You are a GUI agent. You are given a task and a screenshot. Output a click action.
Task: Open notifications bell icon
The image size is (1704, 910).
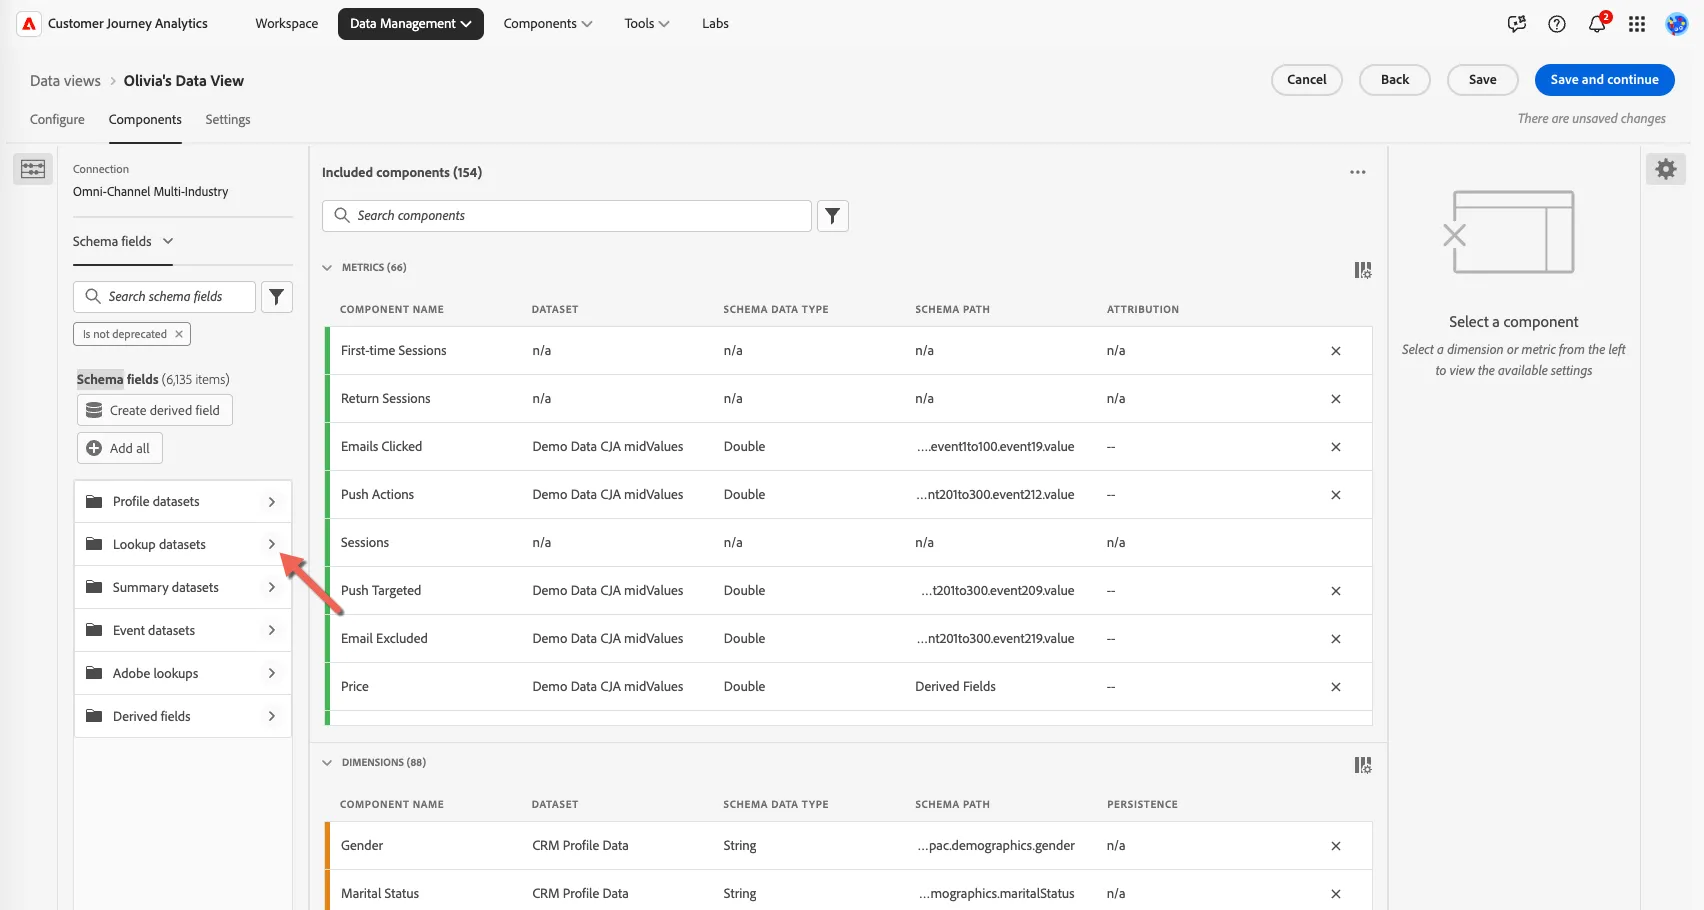(x=1597, y=24)
